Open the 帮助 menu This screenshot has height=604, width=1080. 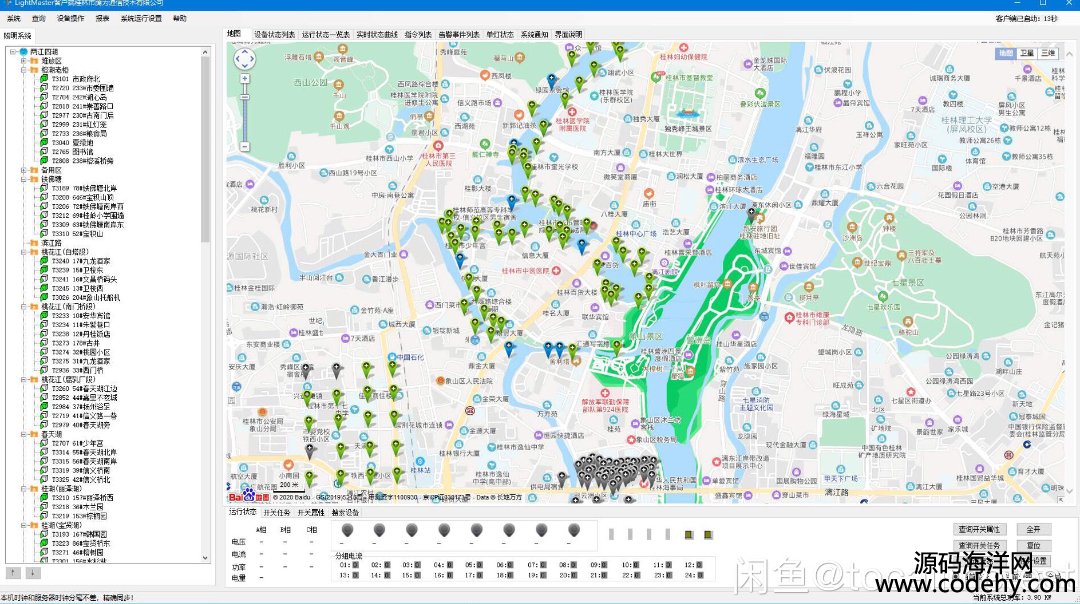tap(180, 19)
